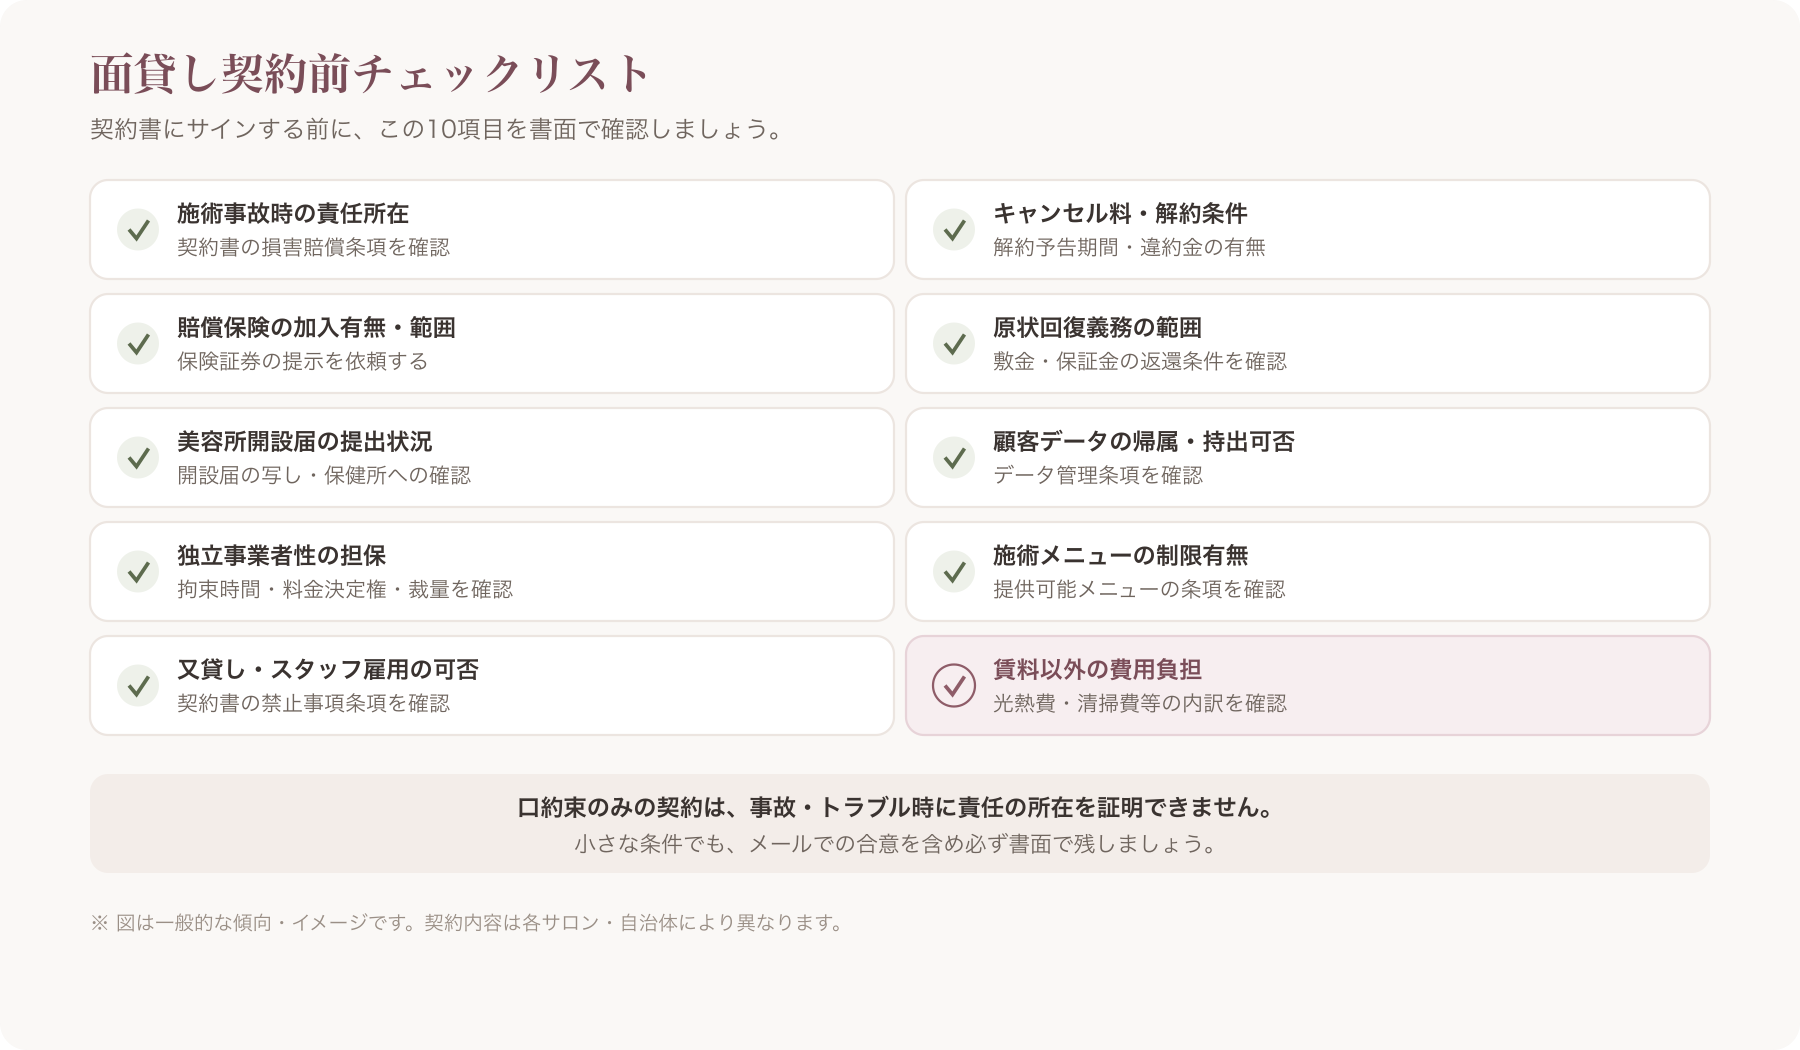Click the heading 賠償保険の加入有無・範囲
Viewport: 1800px width, 1050px height.
(x=316, y=327)
